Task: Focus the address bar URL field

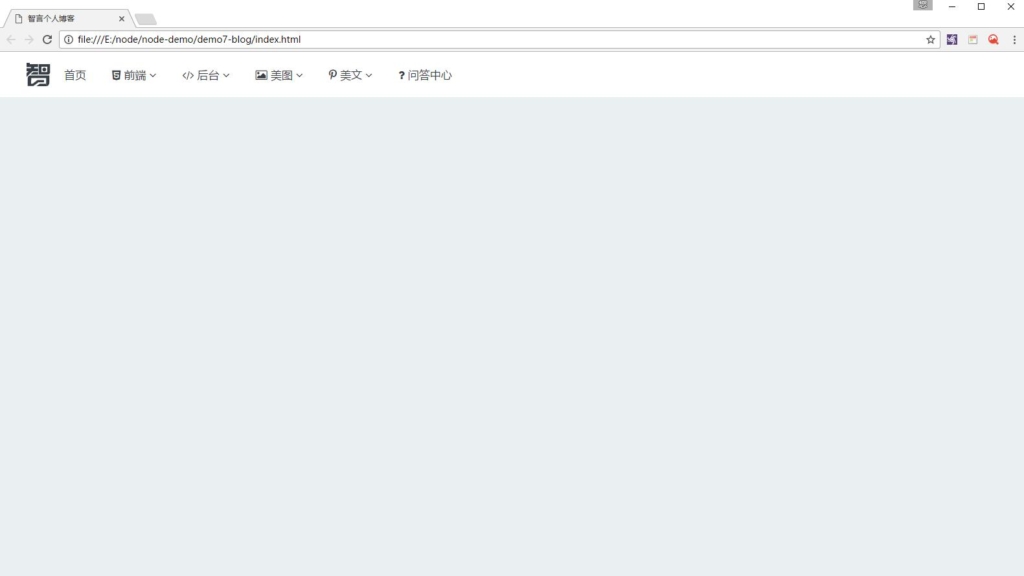Action: [x=500, y=39]
